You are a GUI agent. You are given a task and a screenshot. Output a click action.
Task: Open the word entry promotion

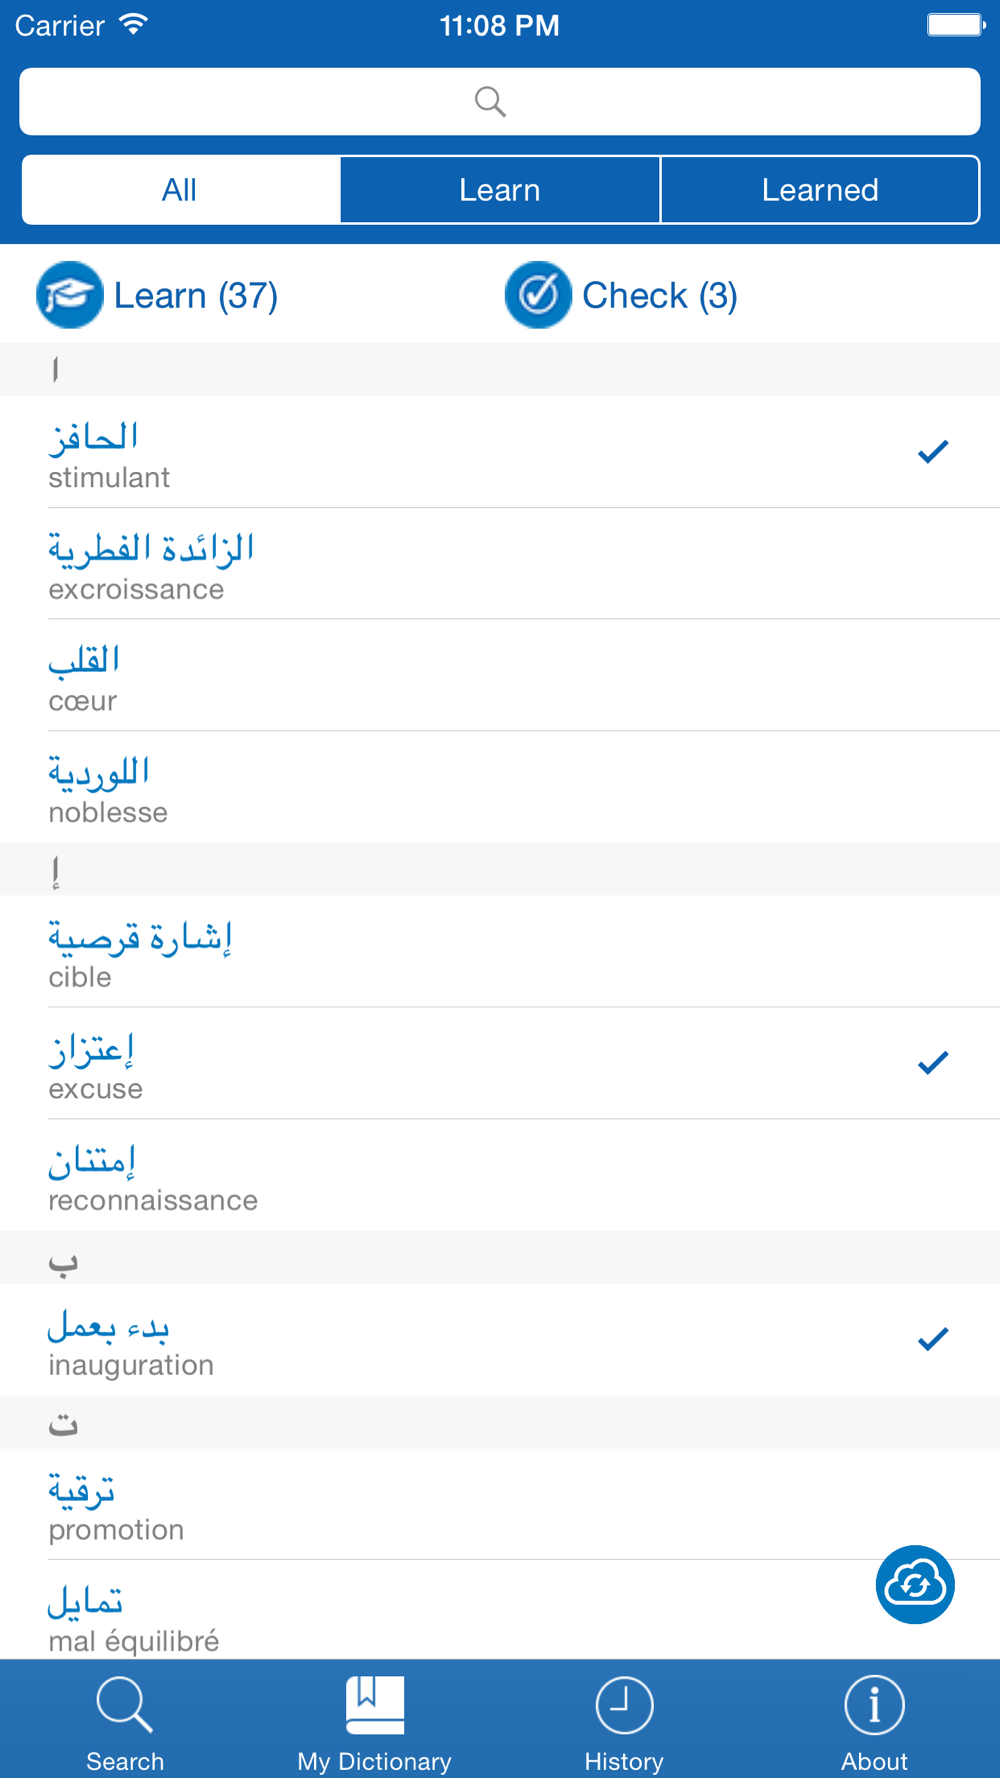500,1504
